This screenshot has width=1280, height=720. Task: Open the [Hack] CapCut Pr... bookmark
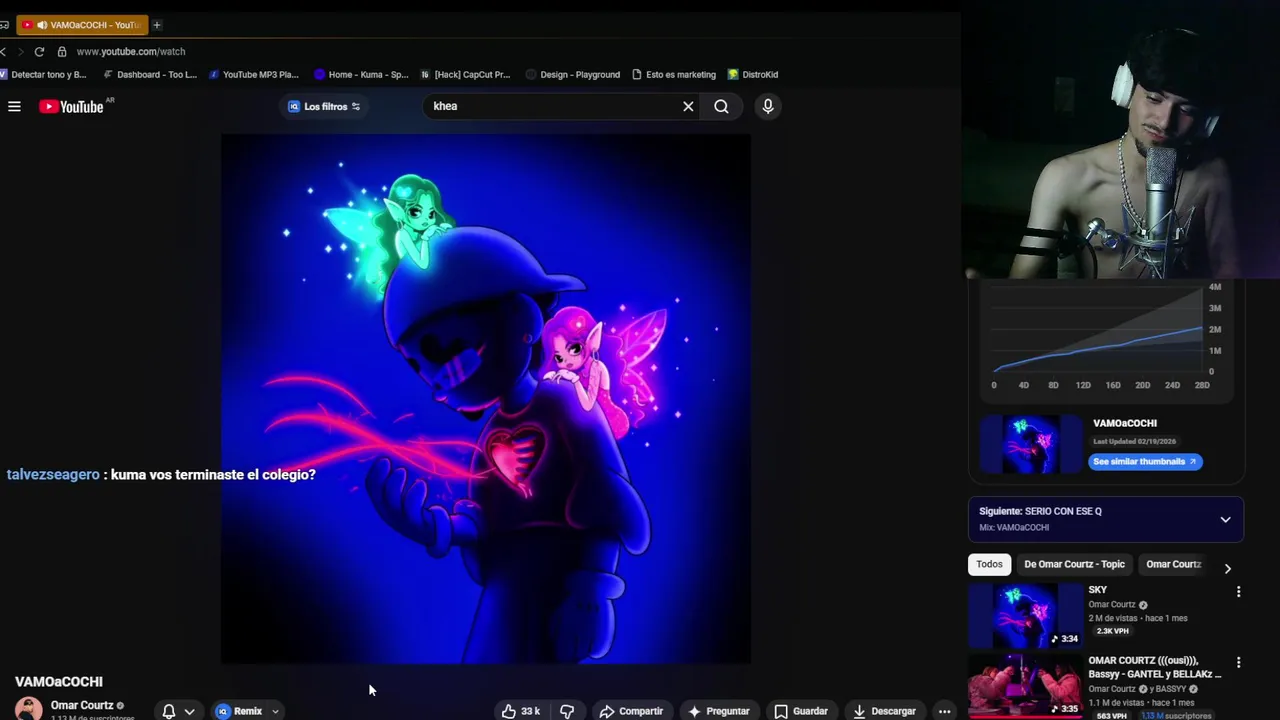[x=466, y=75]
